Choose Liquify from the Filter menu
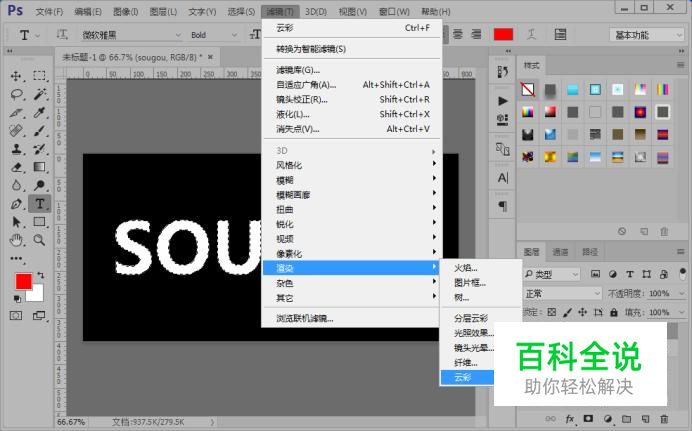 (x=352, y=114)
